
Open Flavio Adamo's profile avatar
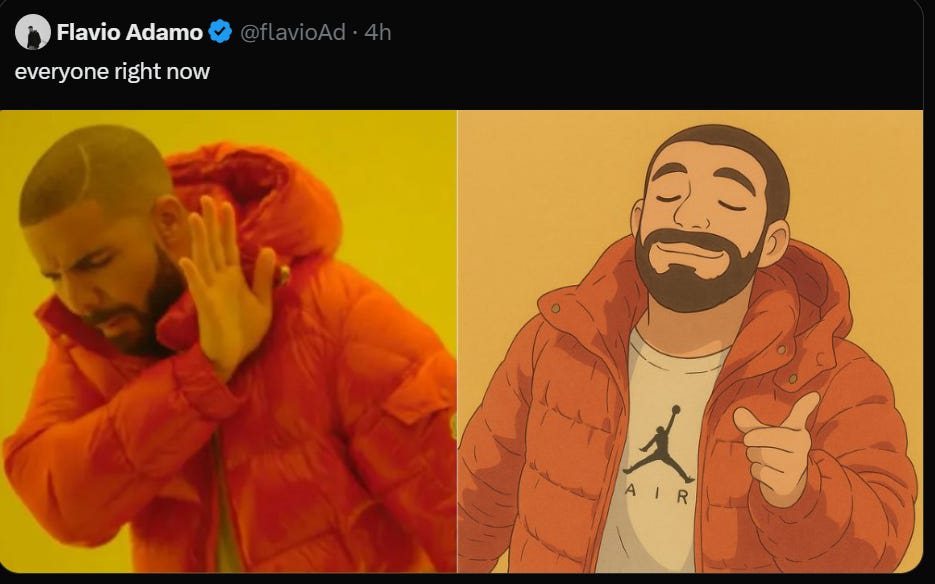[33, 32]
